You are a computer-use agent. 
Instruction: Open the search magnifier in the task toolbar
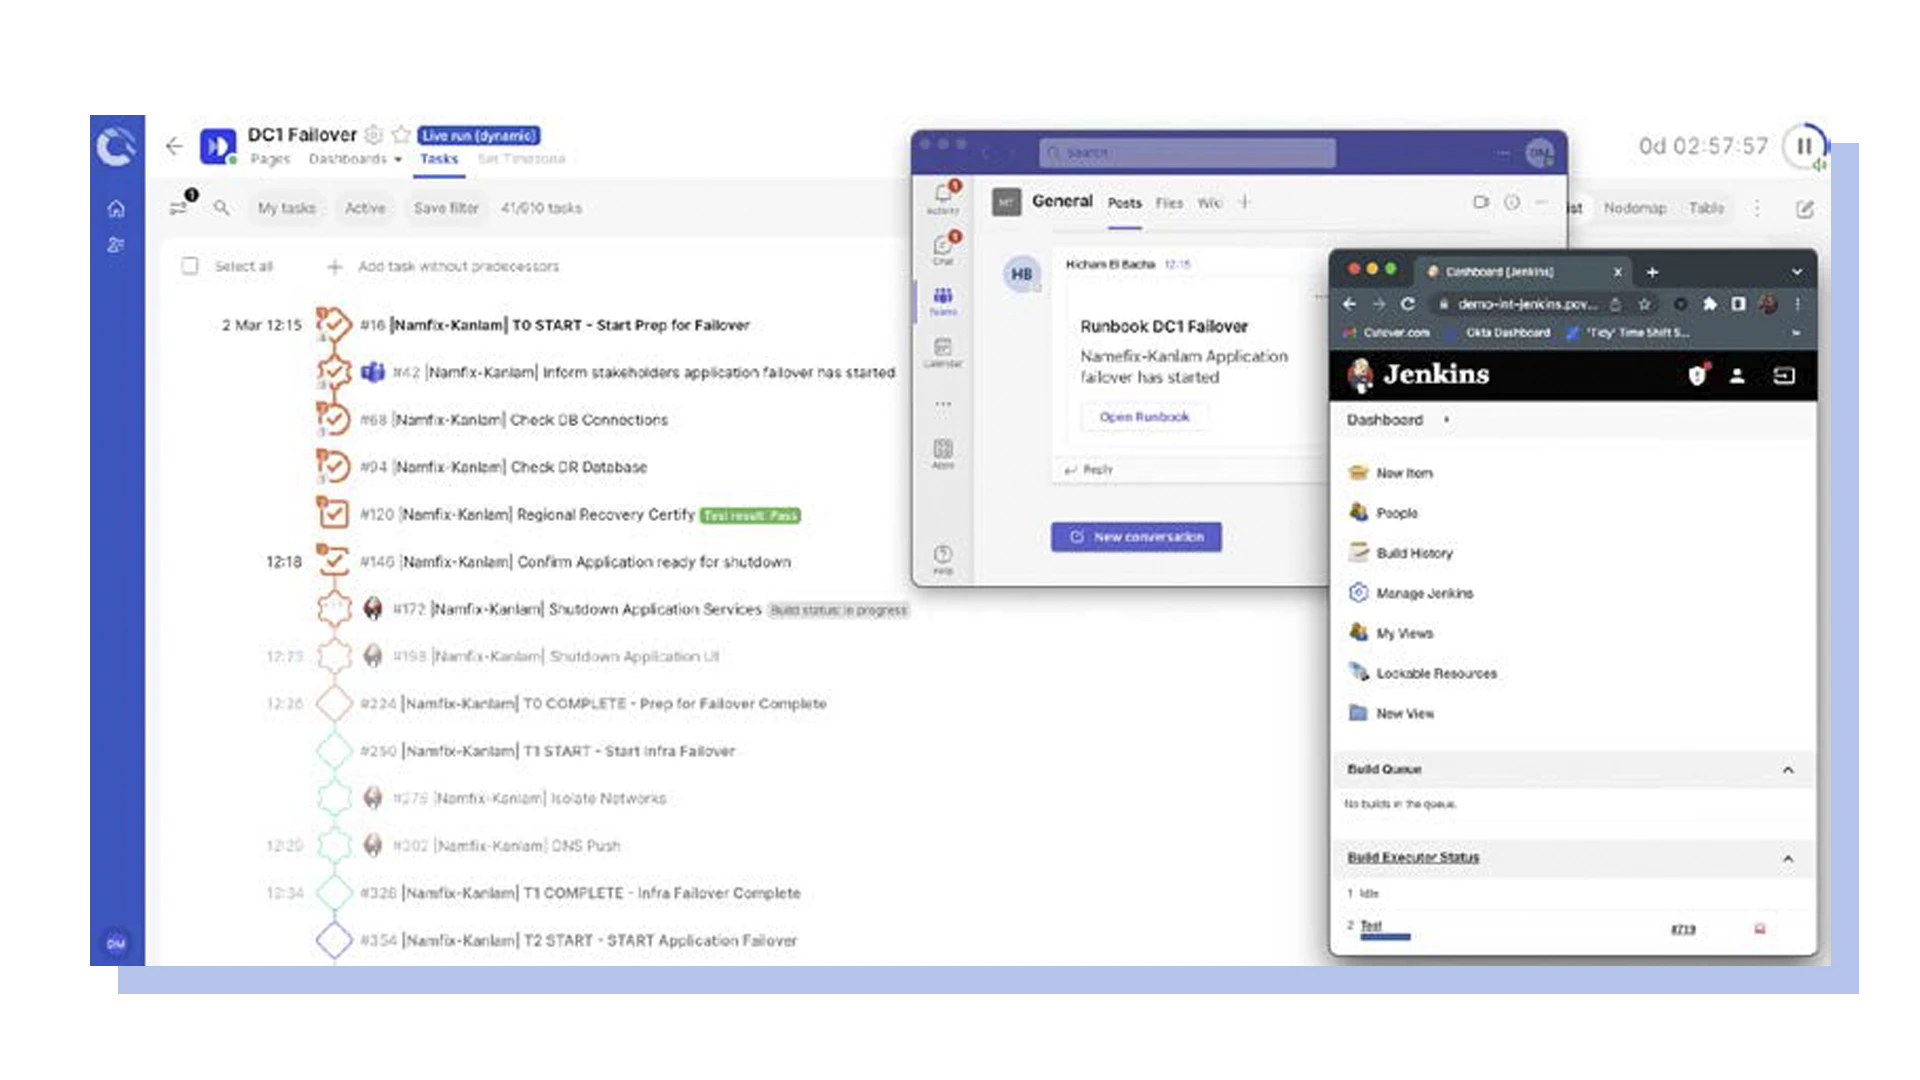tap(221, 208)
